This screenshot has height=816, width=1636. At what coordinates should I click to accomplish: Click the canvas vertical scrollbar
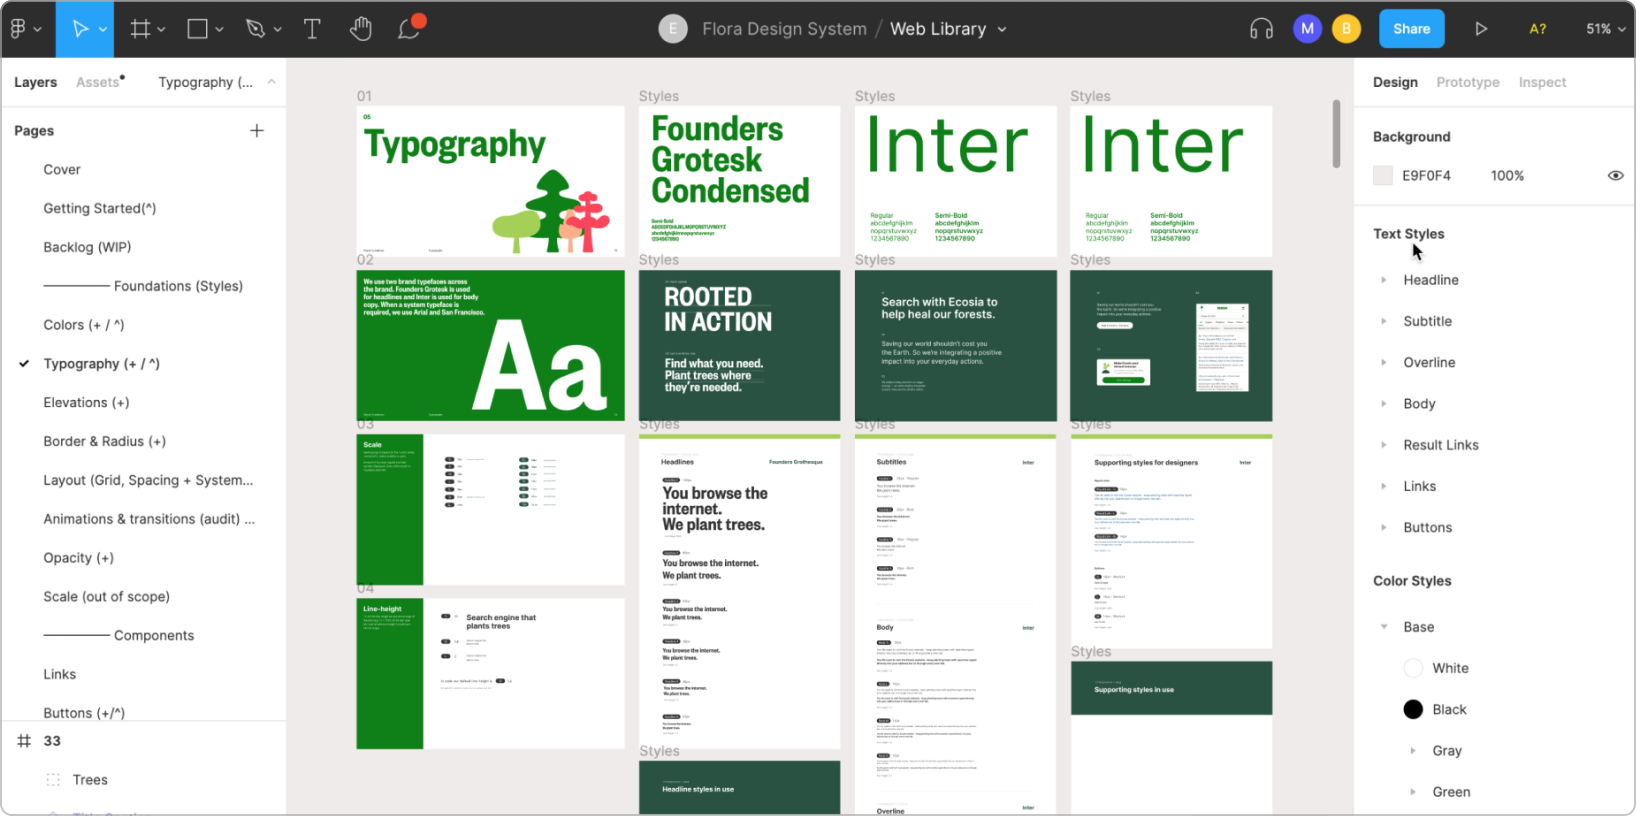(1336, 133)
